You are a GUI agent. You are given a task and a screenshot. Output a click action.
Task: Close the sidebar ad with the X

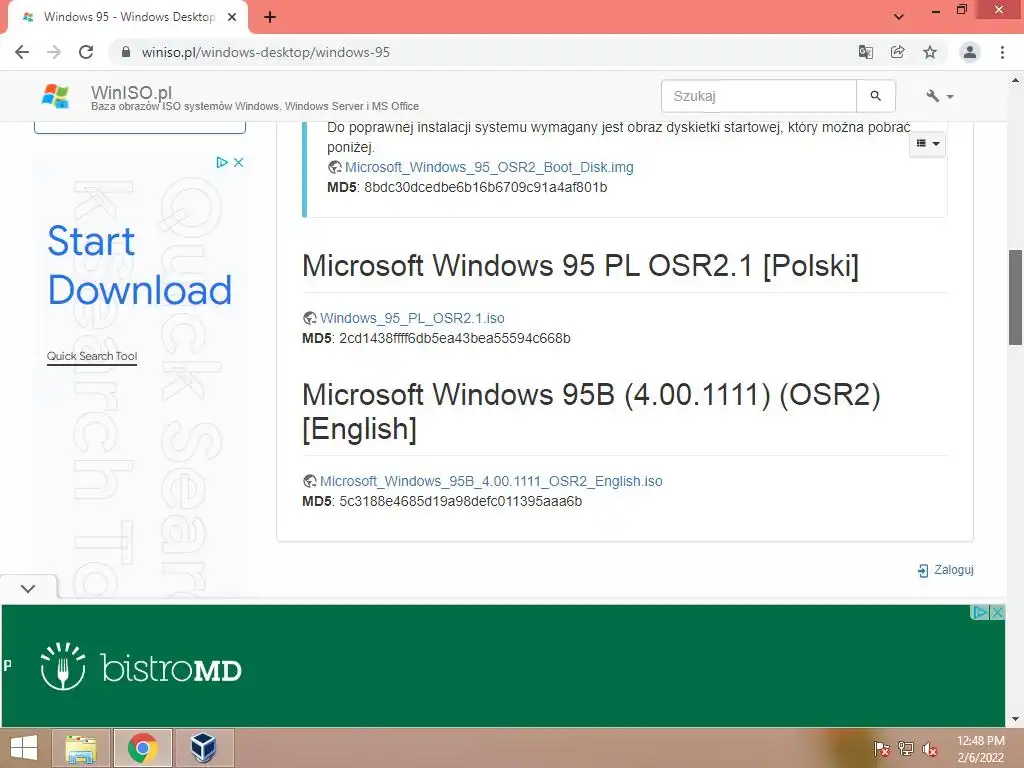tap(238, 163)
